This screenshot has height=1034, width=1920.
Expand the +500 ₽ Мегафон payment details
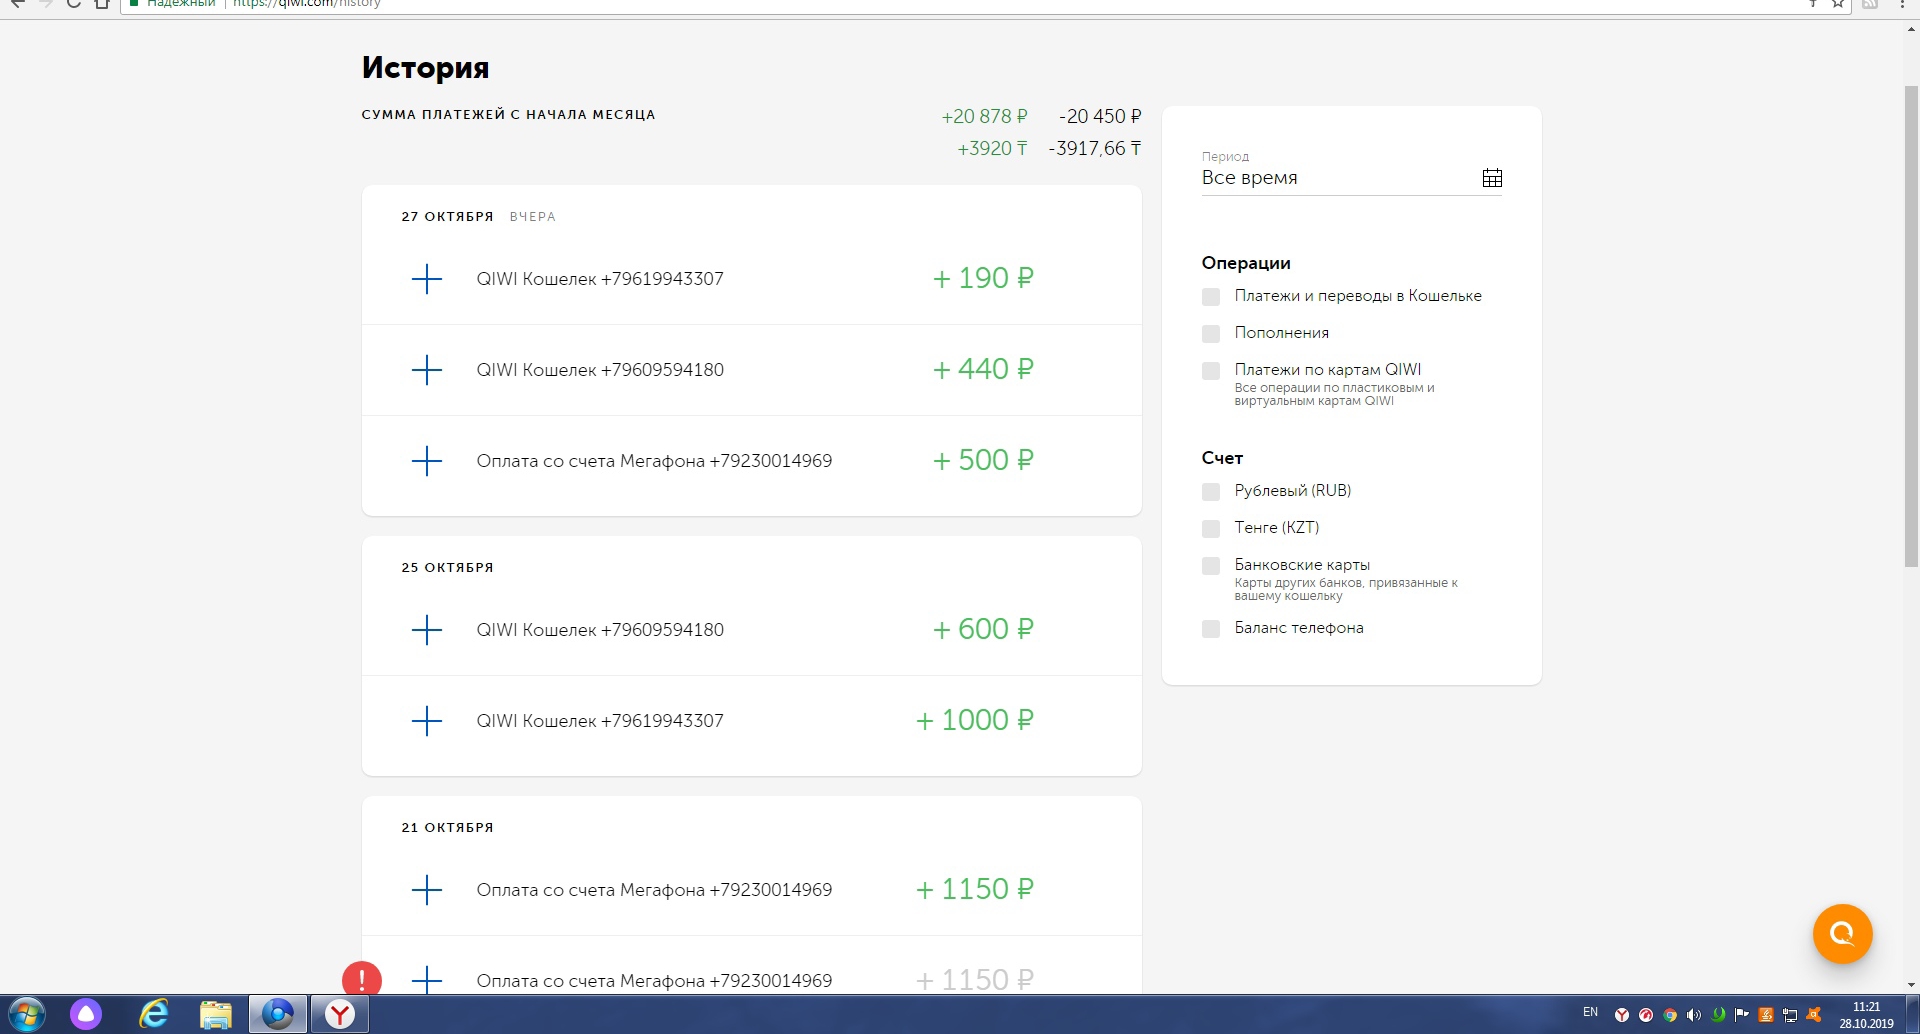coord(427,461)
